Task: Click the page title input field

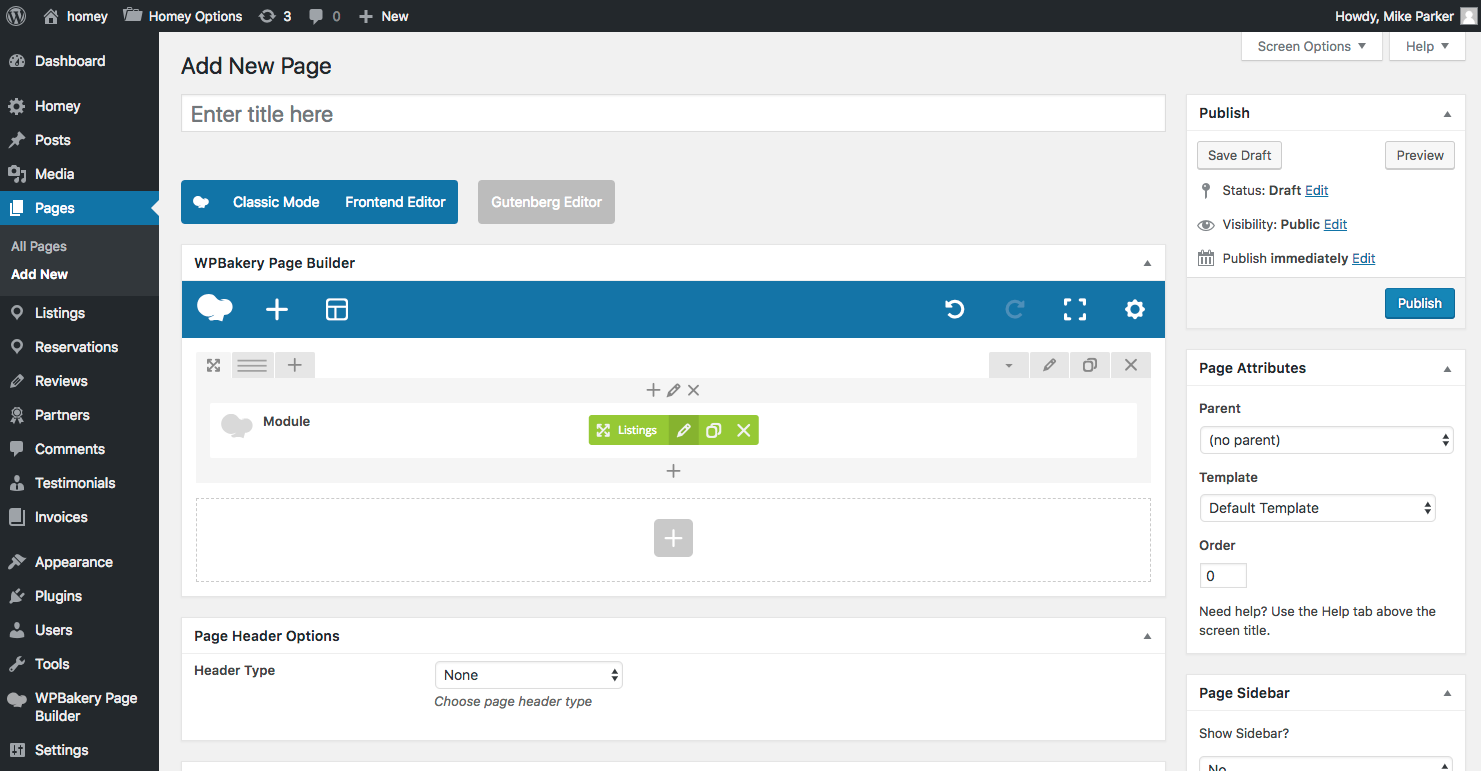Action: (673, 114)
